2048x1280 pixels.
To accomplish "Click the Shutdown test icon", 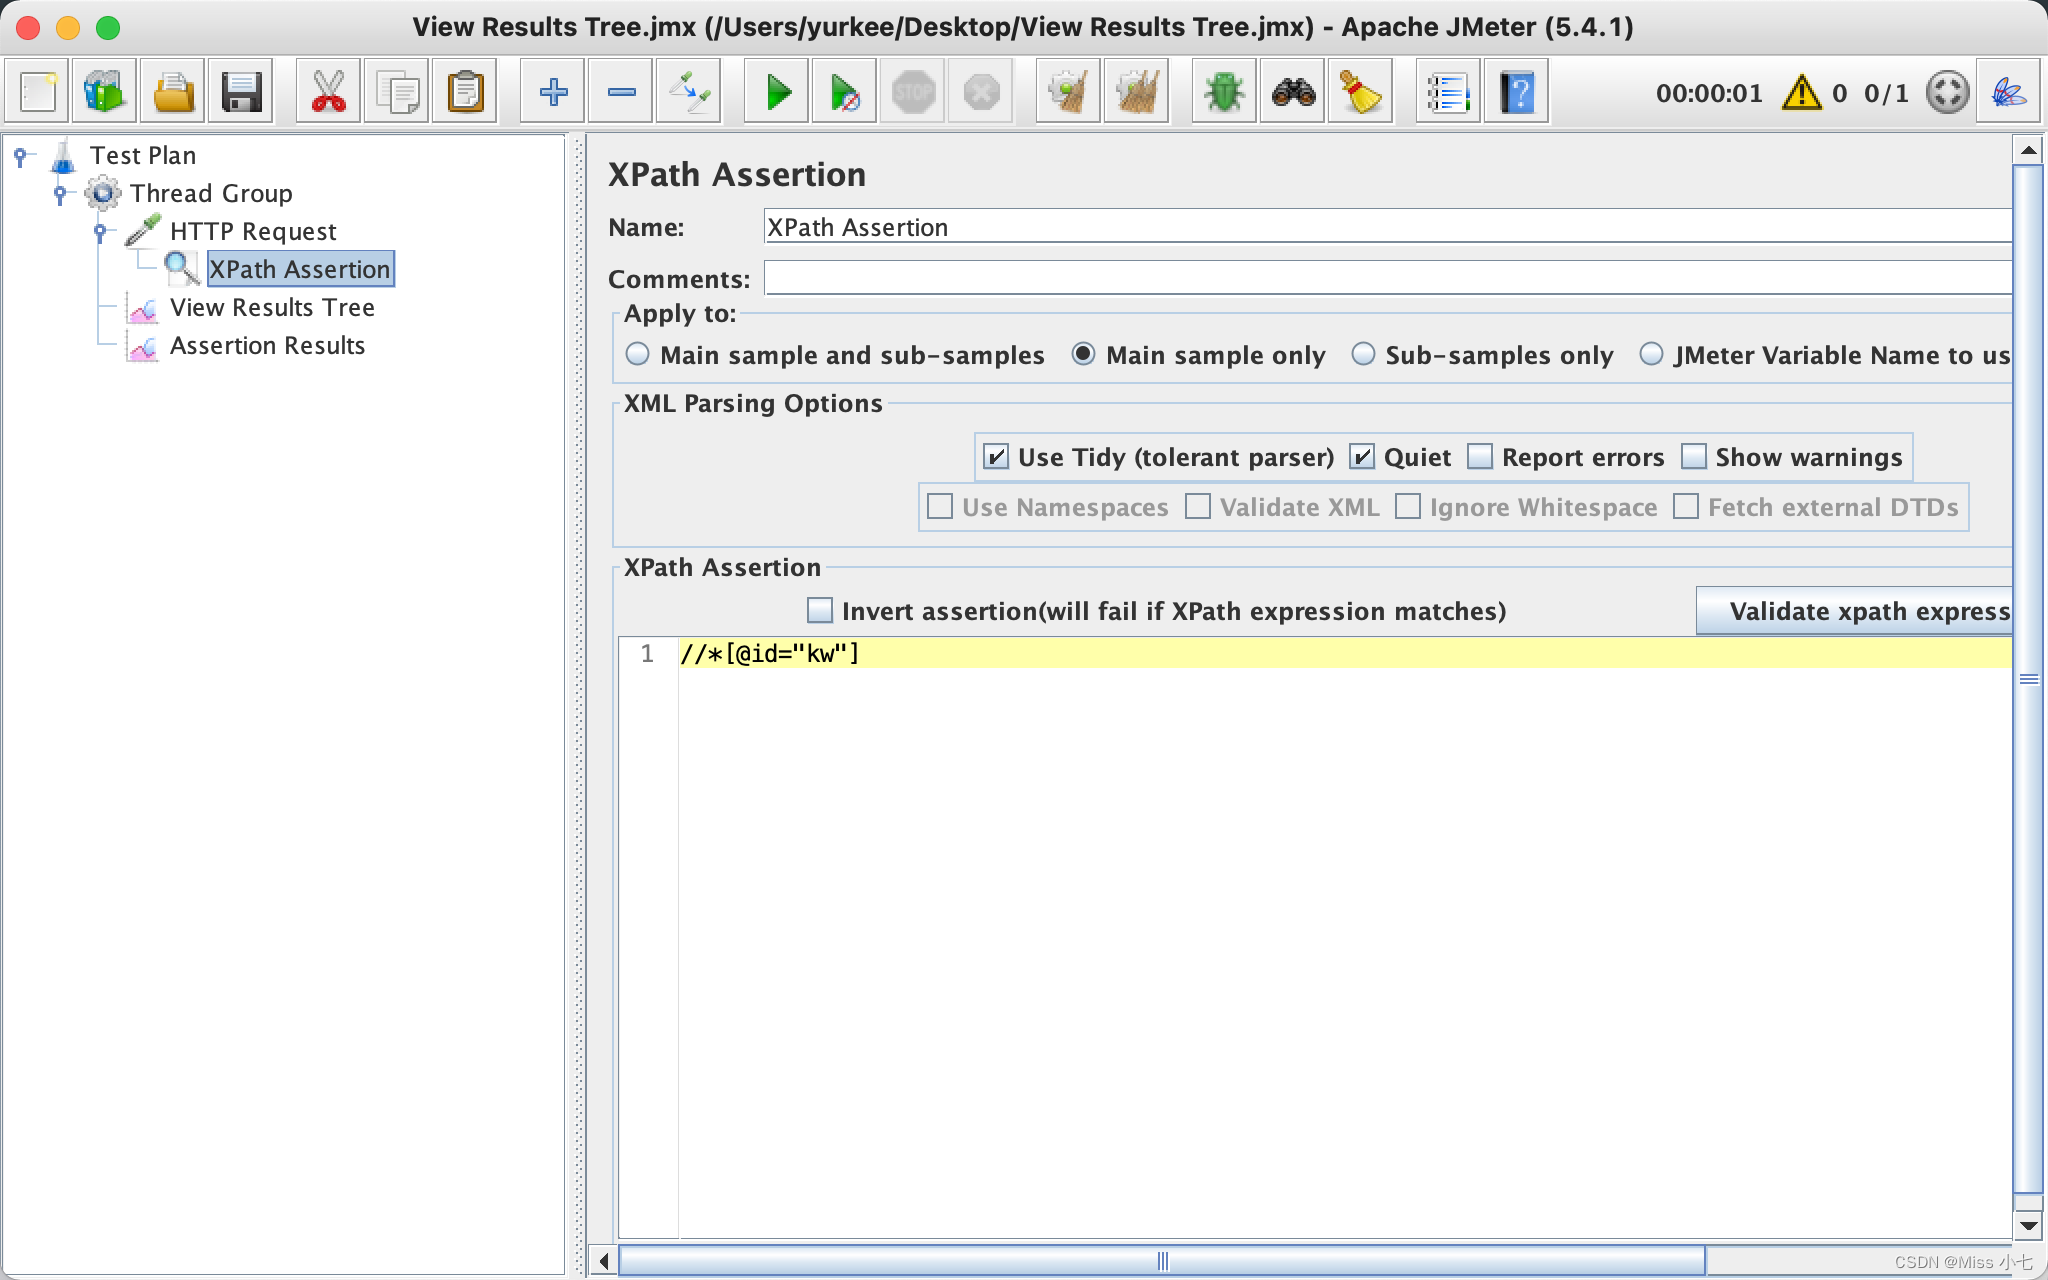I will (x=981, y=93).
